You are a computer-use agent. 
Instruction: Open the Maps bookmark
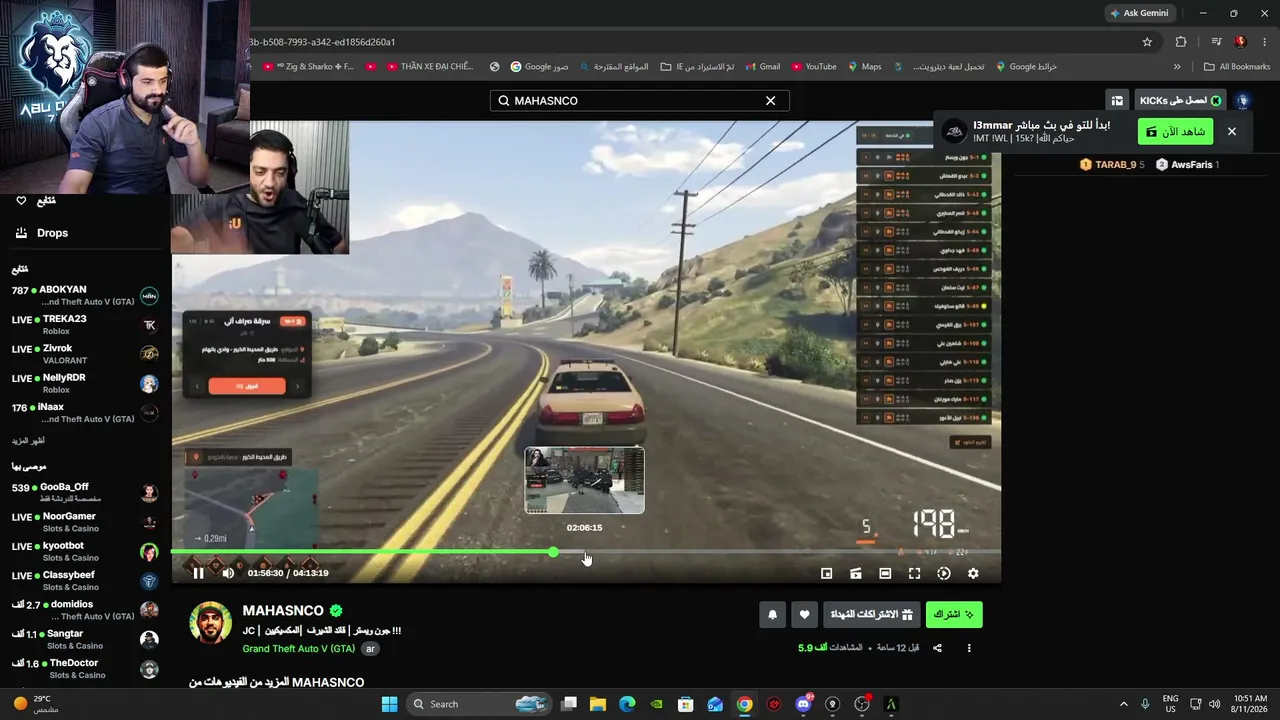click(865, 67)
